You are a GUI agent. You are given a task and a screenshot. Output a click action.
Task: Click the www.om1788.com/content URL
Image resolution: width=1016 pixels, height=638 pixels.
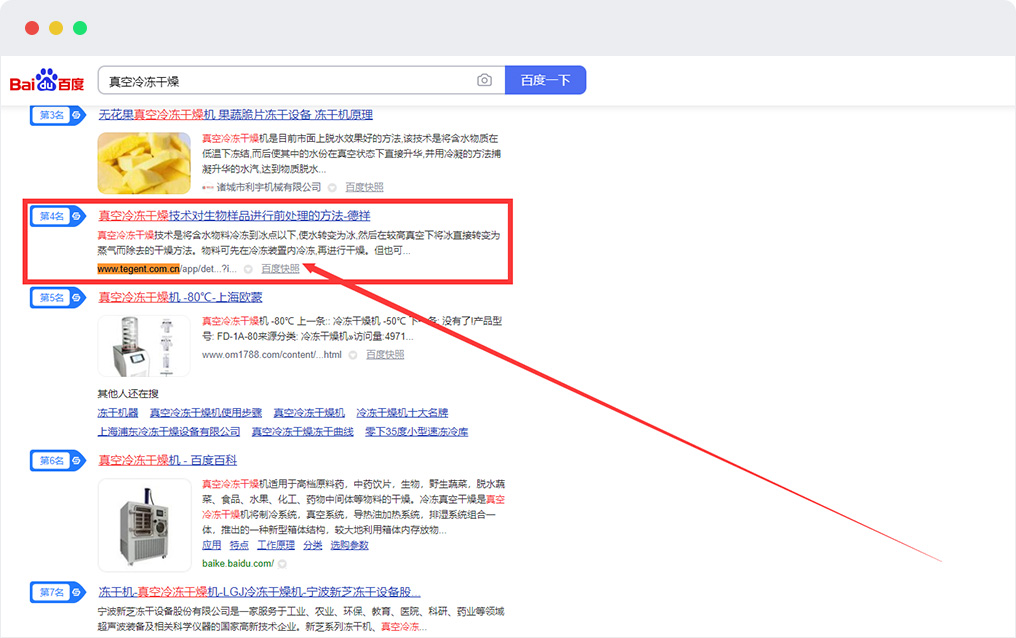point(271,355)
